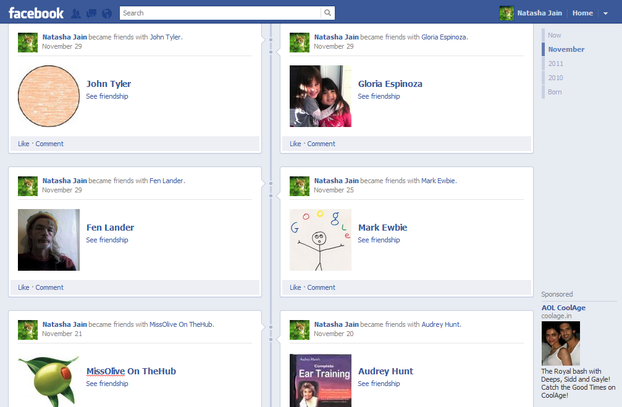Viewport: 622px width, 407px height.
Task: See friendship with John Tyler
Action: [x=107, y=96]
